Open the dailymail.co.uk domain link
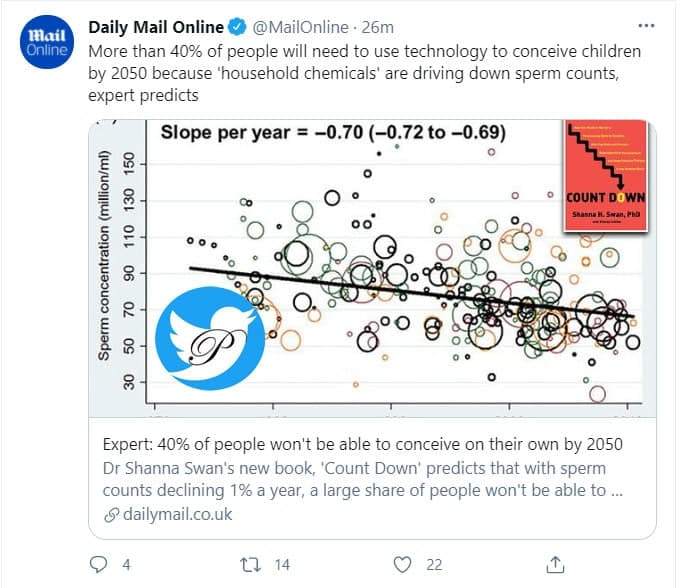Image resolution: width=684 pixels, height=588 pixels. coord(178,514)
